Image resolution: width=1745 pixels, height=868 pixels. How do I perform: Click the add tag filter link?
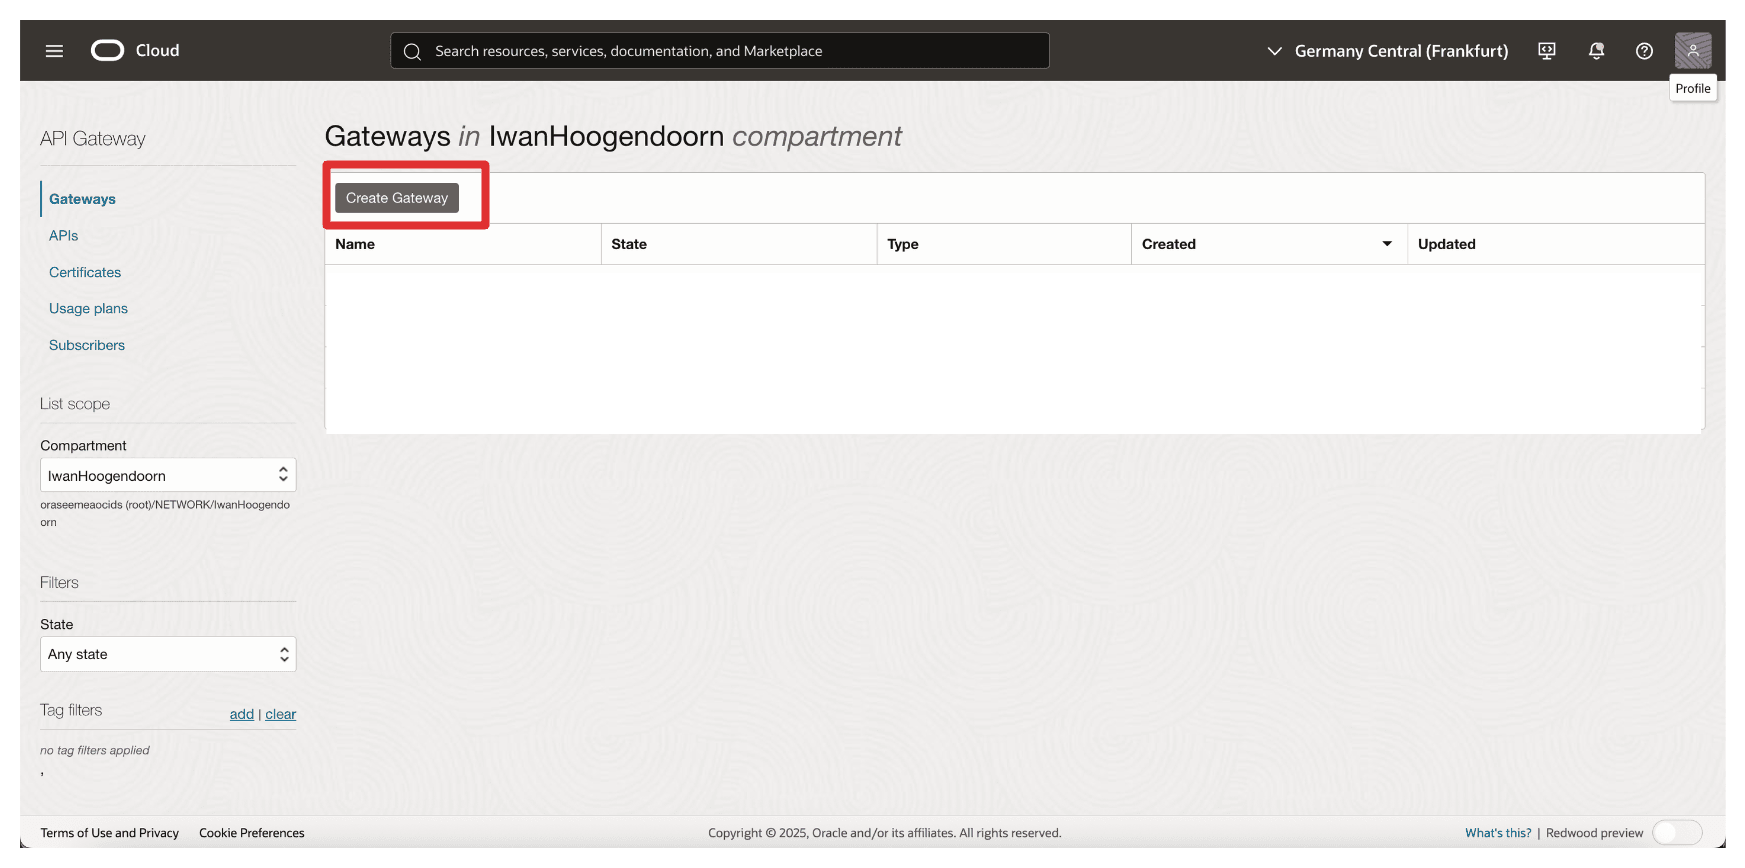click(242, 714)
